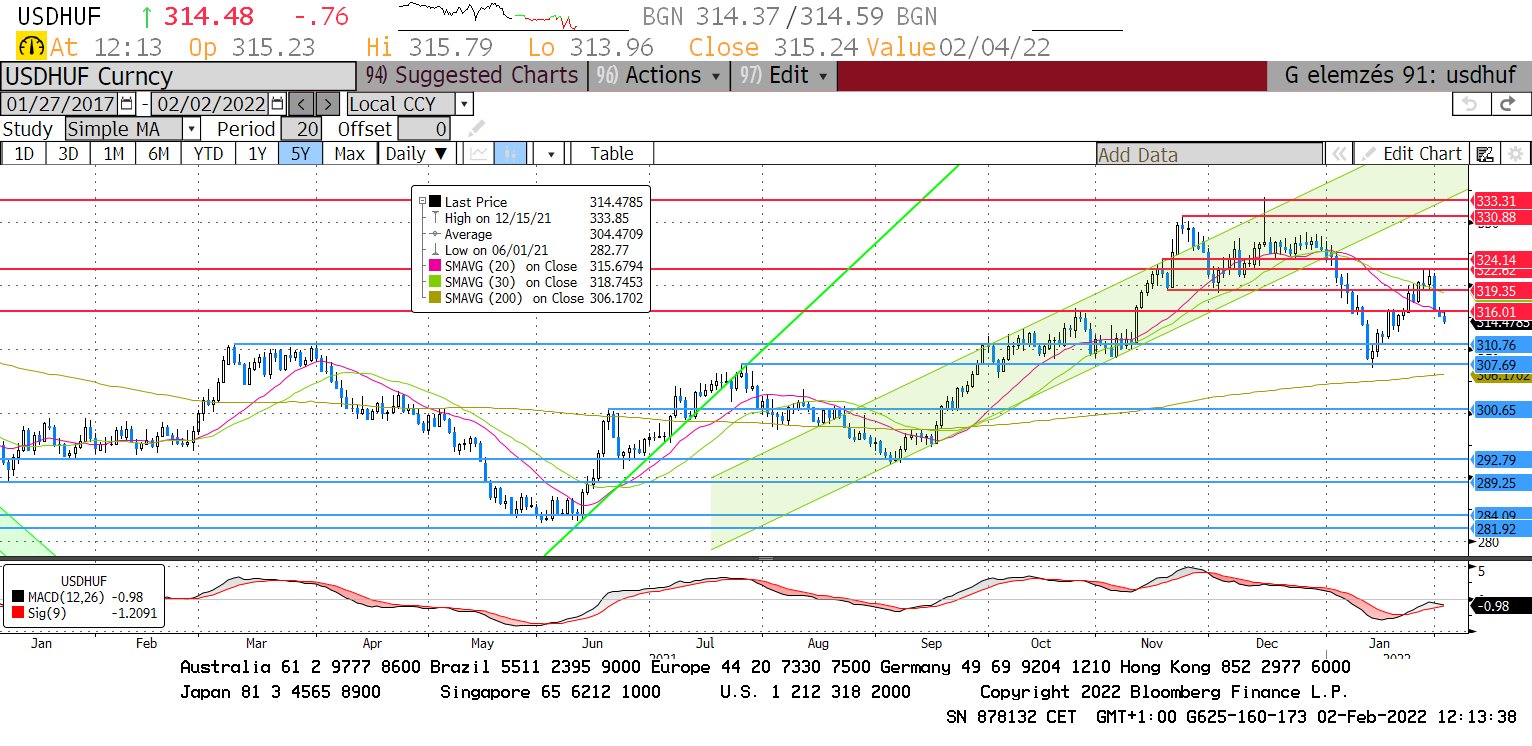Focus the Add Data input field

(x=1209, y=154)
